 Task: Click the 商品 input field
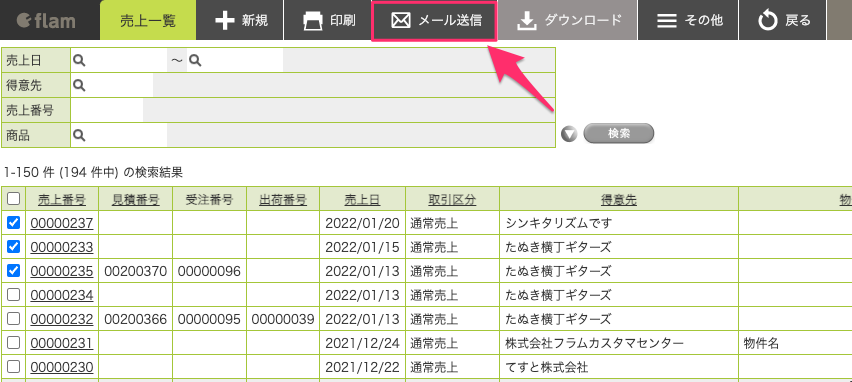(126, 135)
